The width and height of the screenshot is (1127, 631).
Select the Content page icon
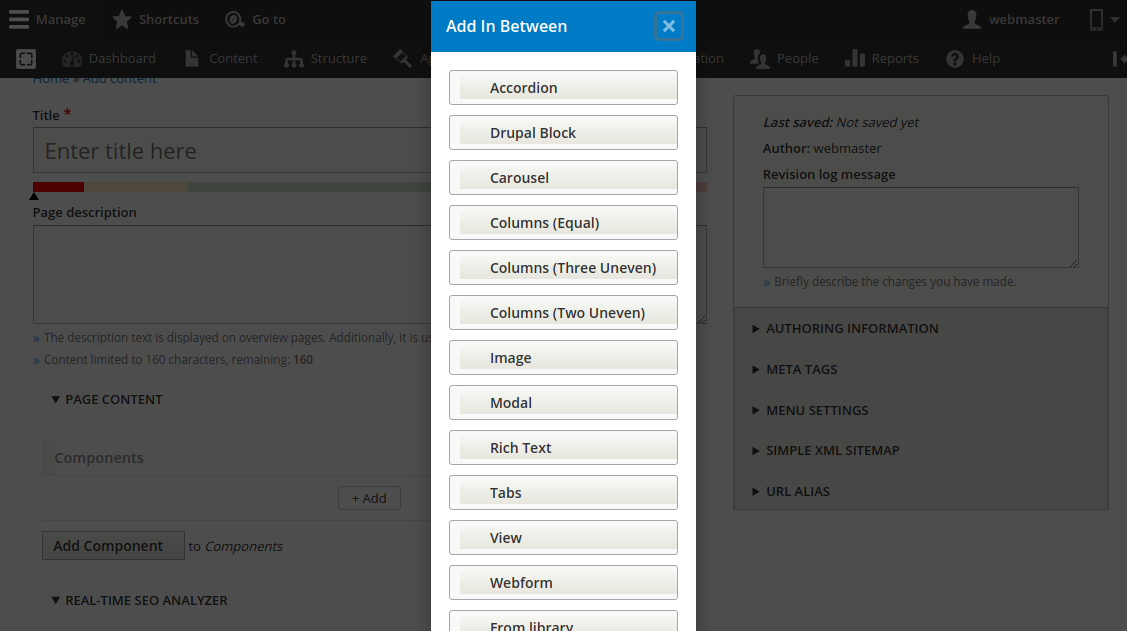click(x=192, y=58)
